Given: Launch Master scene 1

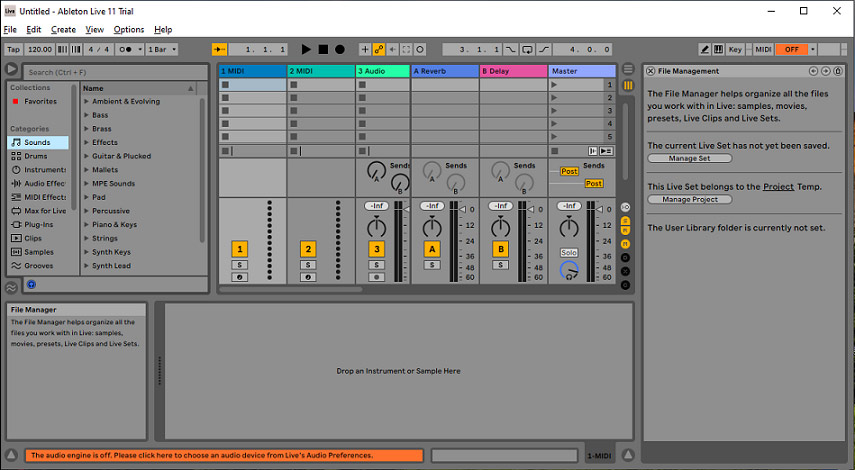Looking at the screenshot, I should (553, 85).
